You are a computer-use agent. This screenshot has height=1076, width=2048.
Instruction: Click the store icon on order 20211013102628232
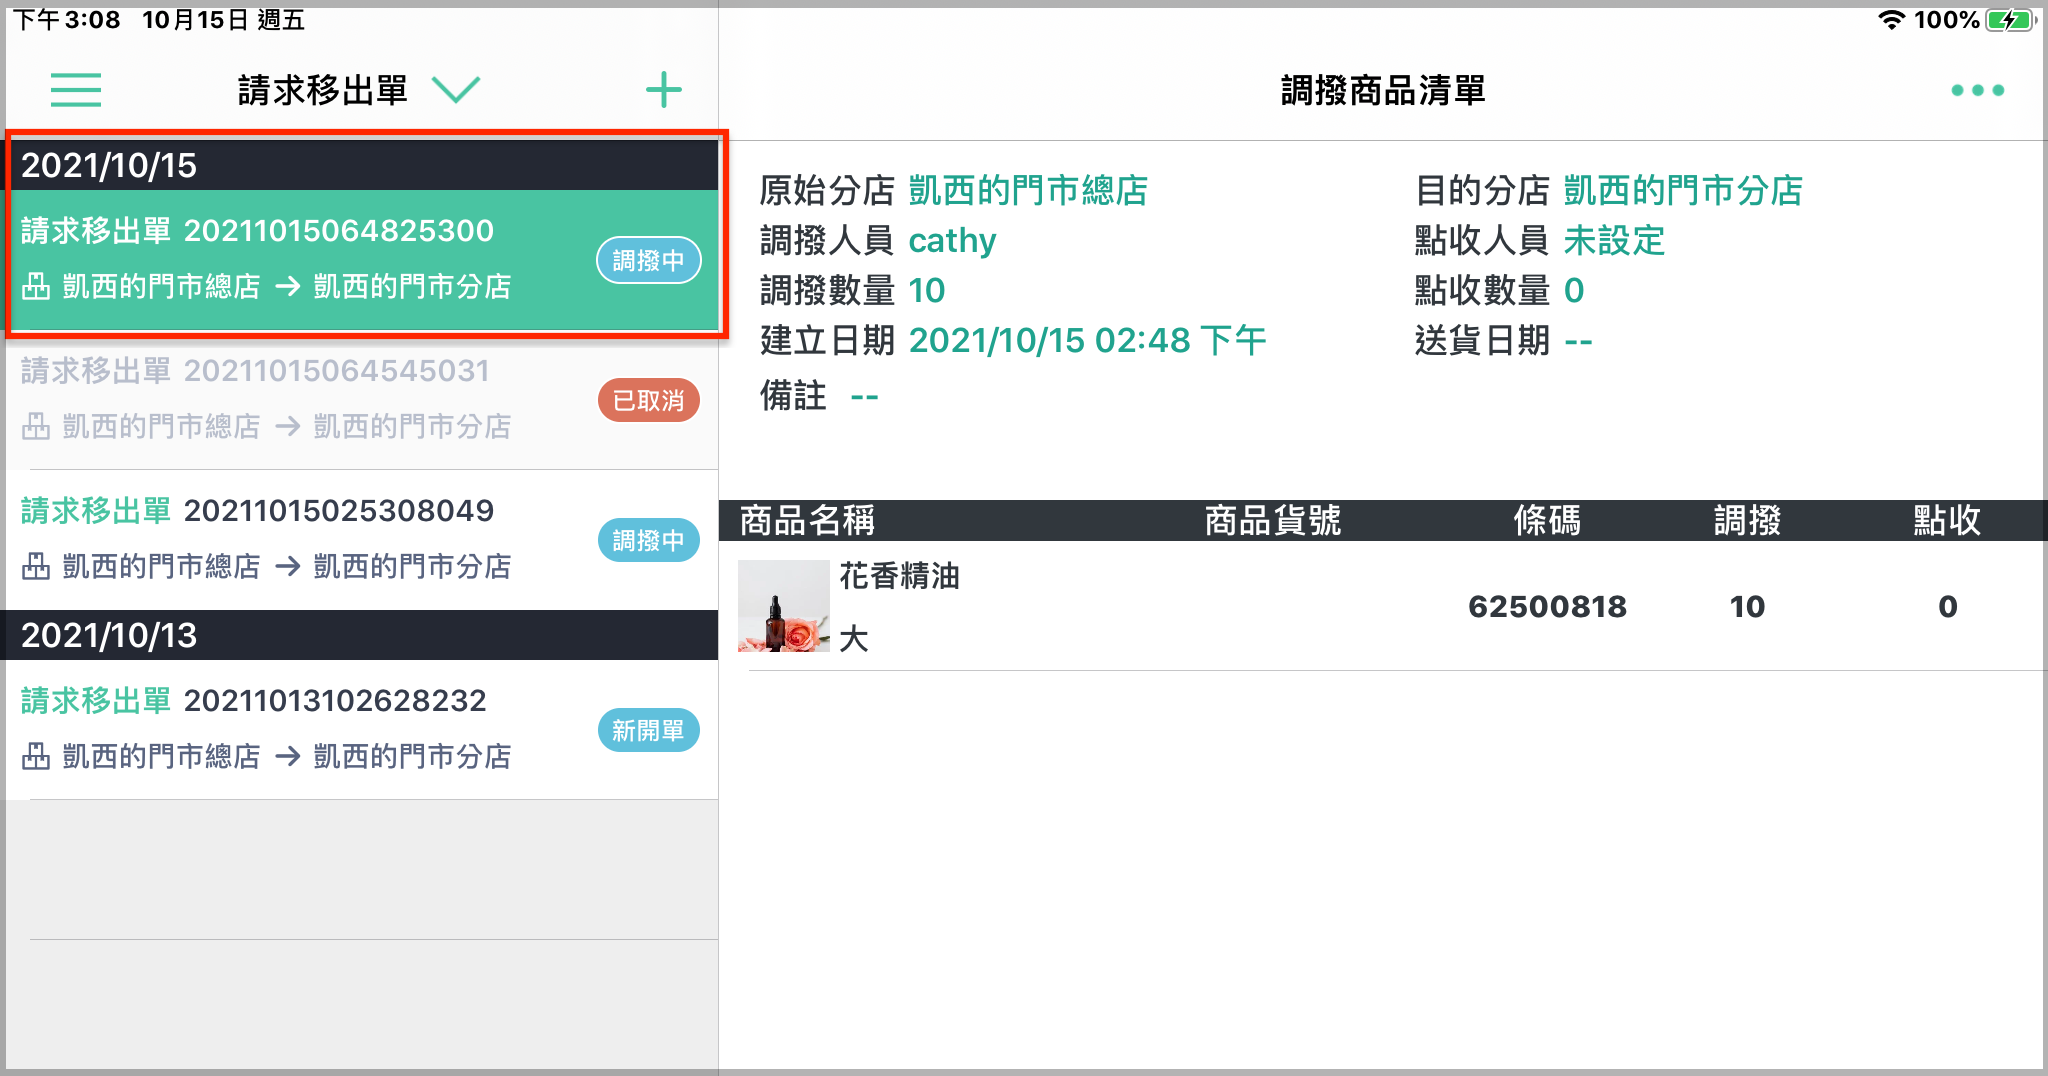(36, 756)
